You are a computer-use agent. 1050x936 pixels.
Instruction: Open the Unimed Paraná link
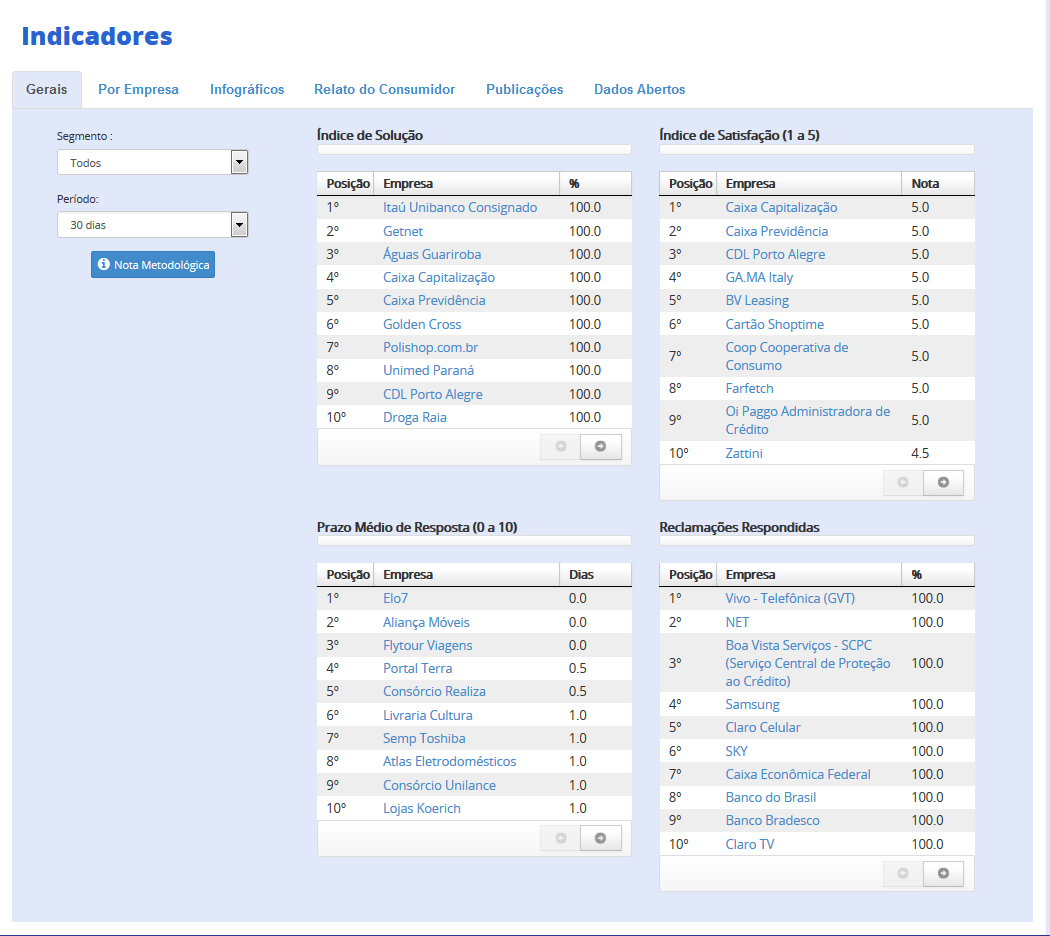(429, 370)
